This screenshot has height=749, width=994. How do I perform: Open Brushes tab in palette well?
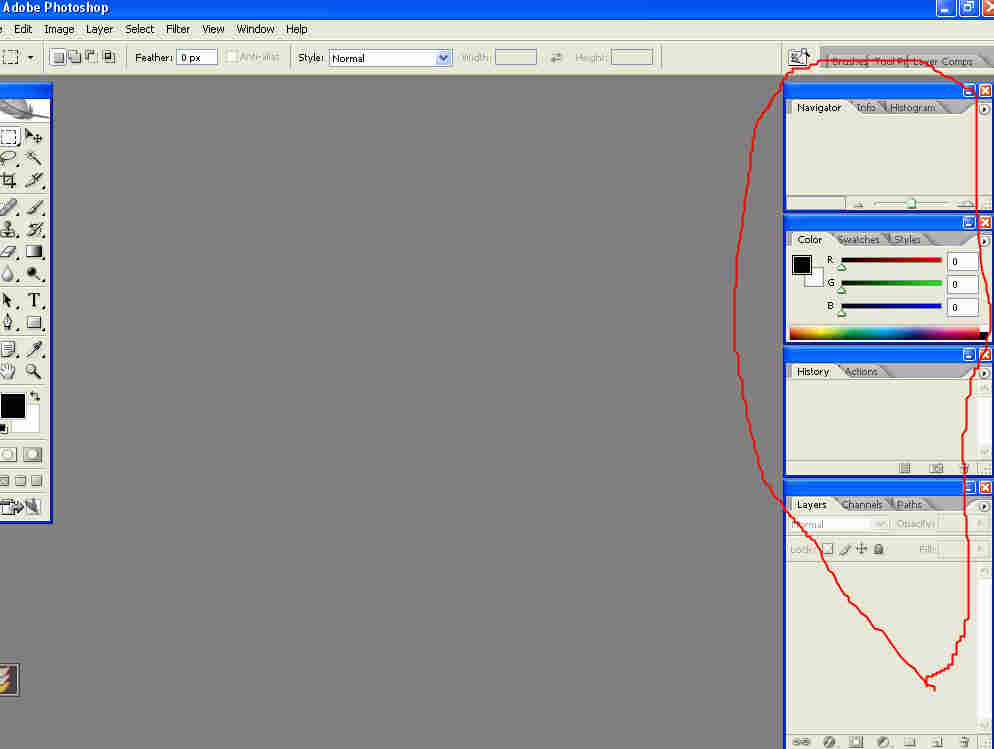tap(848, 61)
